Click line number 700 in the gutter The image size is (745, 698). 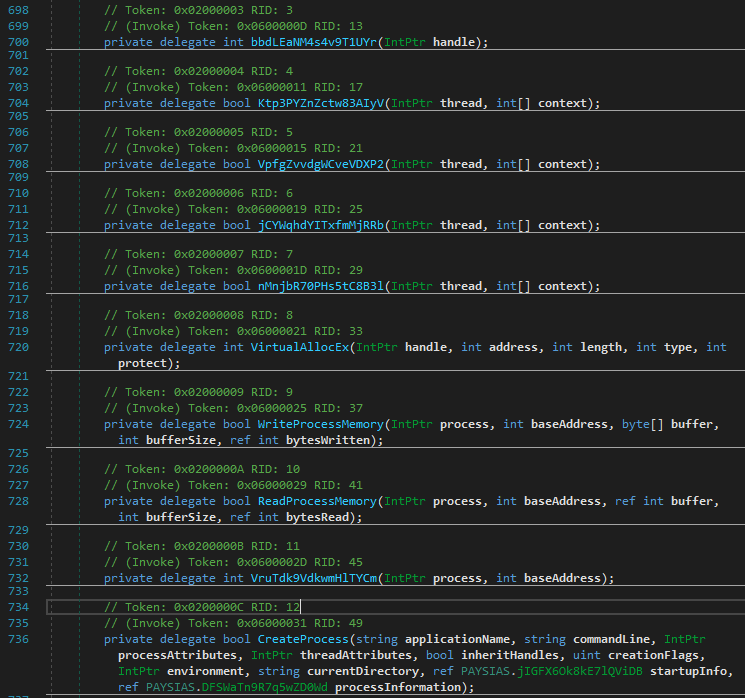point(17,42)
